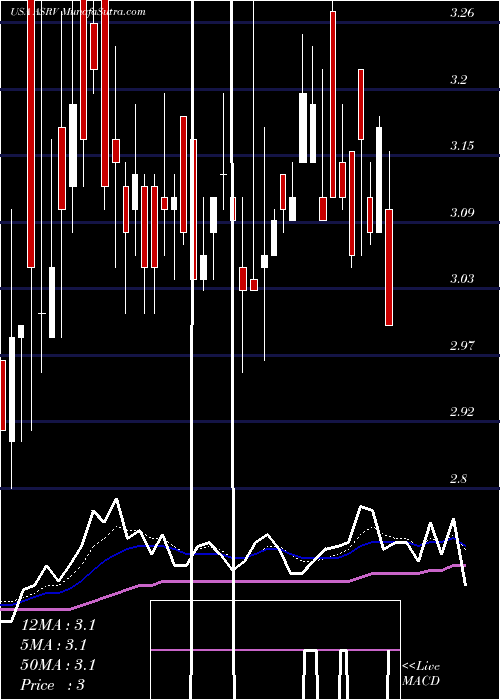Click the Price : 3 legend entry
The width and height of the screenshot is (500, 700).
coord(53,685)
